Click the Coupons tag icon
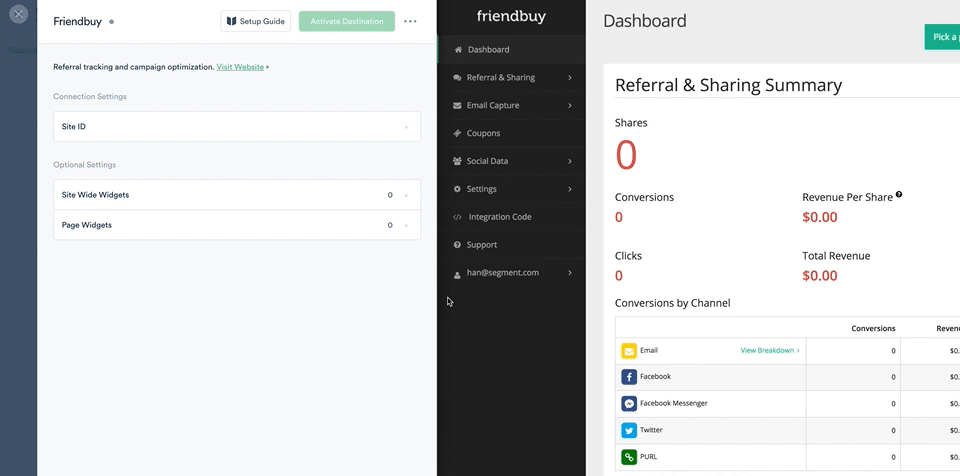This screenshot has width=960, height=476. pyautogui.click(x=457, y=133)
